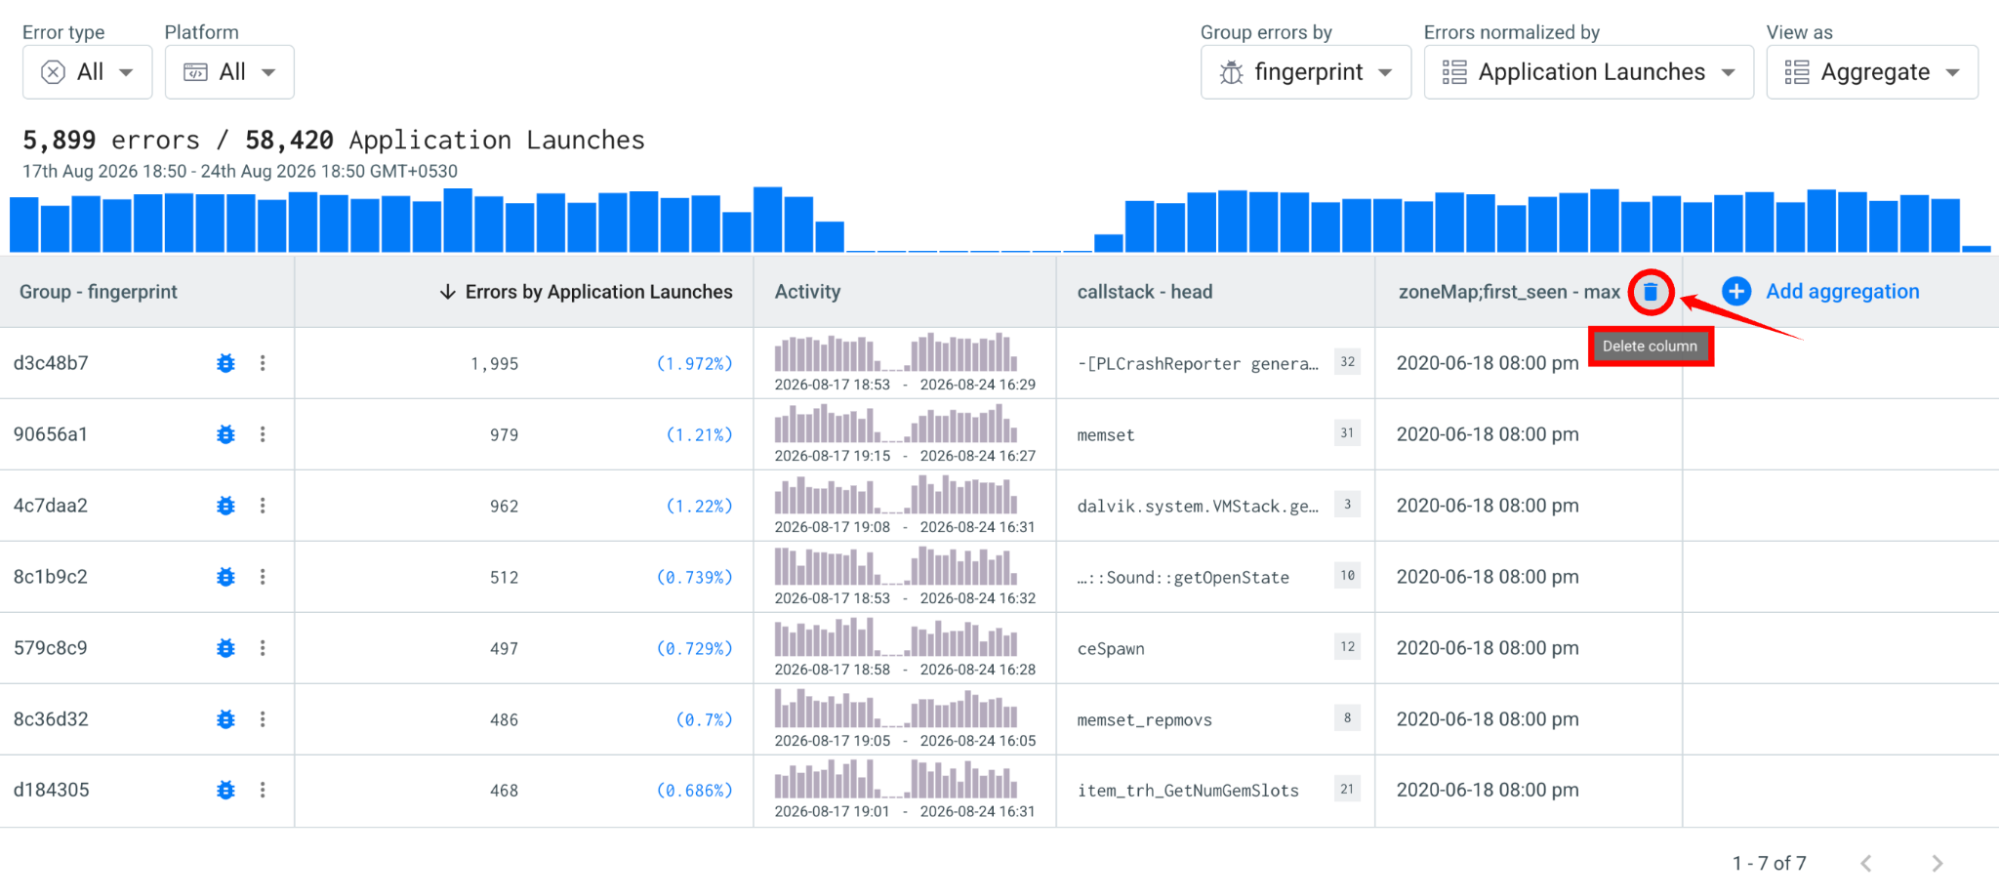The image size is (1999, 896).
Task: Open the fingerprint d3c48b7 group
Action: pyautogui.click(x=51, y=363)
